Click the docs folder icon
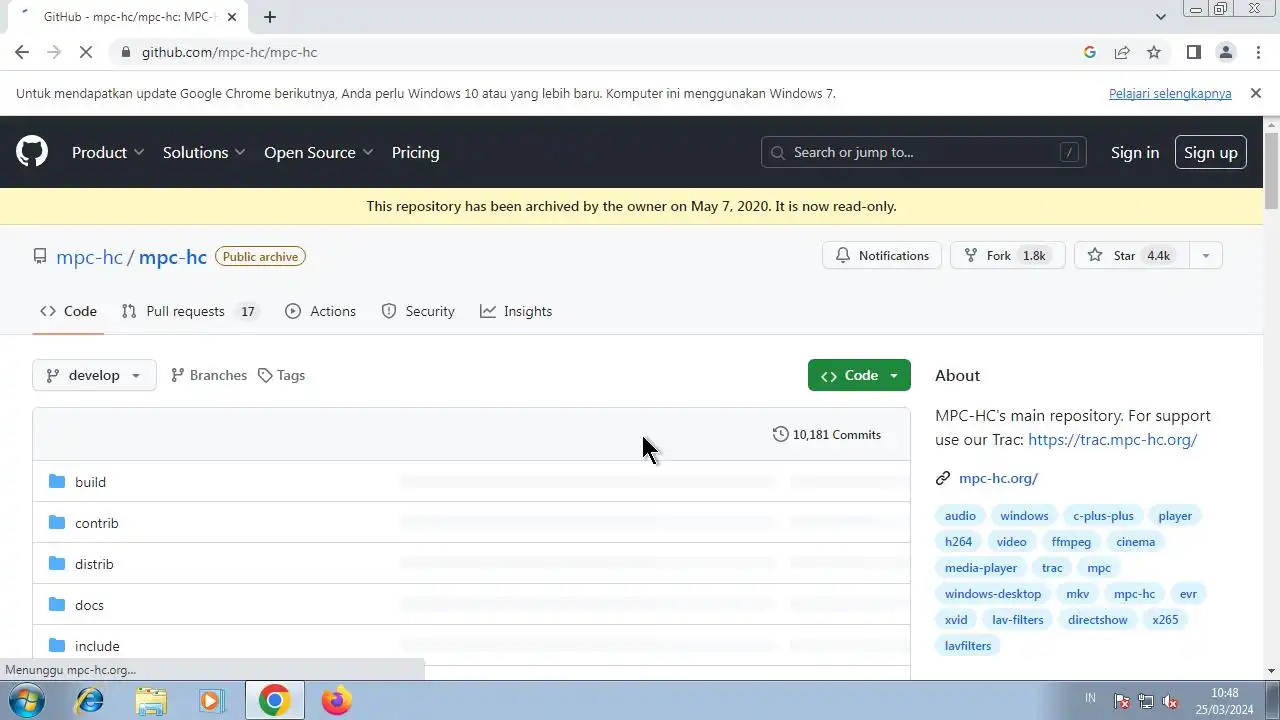Screen dimensions: 1280x720 pyautogui.click(x=57, y=605)
